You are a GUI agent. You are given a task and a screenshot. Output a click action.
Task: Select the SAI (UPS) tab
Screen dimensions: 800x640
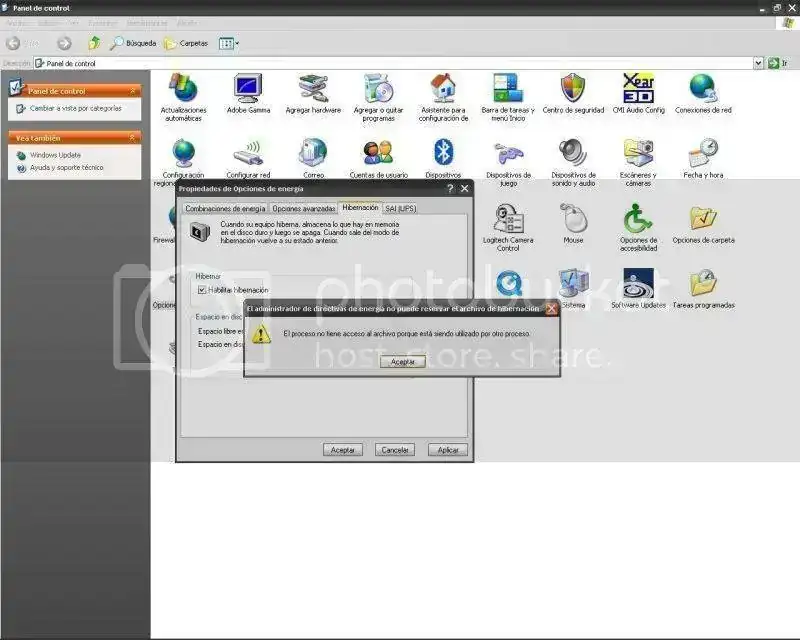pos(398,208)
